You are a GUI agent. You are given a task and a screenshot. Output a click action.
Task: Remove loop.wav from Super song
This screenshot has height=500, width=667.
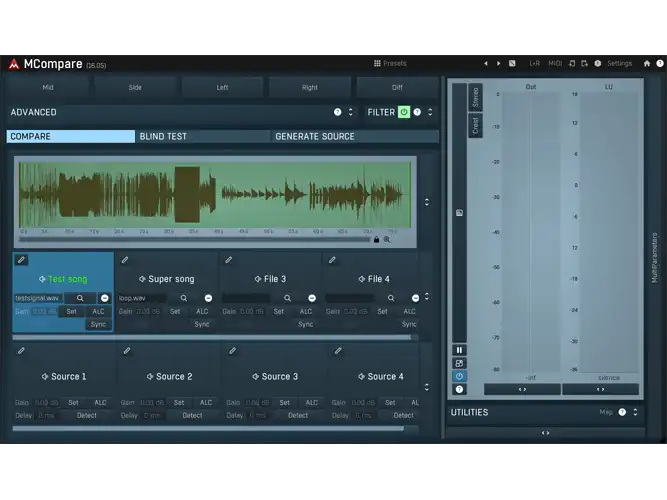click(x=208, y=298)
